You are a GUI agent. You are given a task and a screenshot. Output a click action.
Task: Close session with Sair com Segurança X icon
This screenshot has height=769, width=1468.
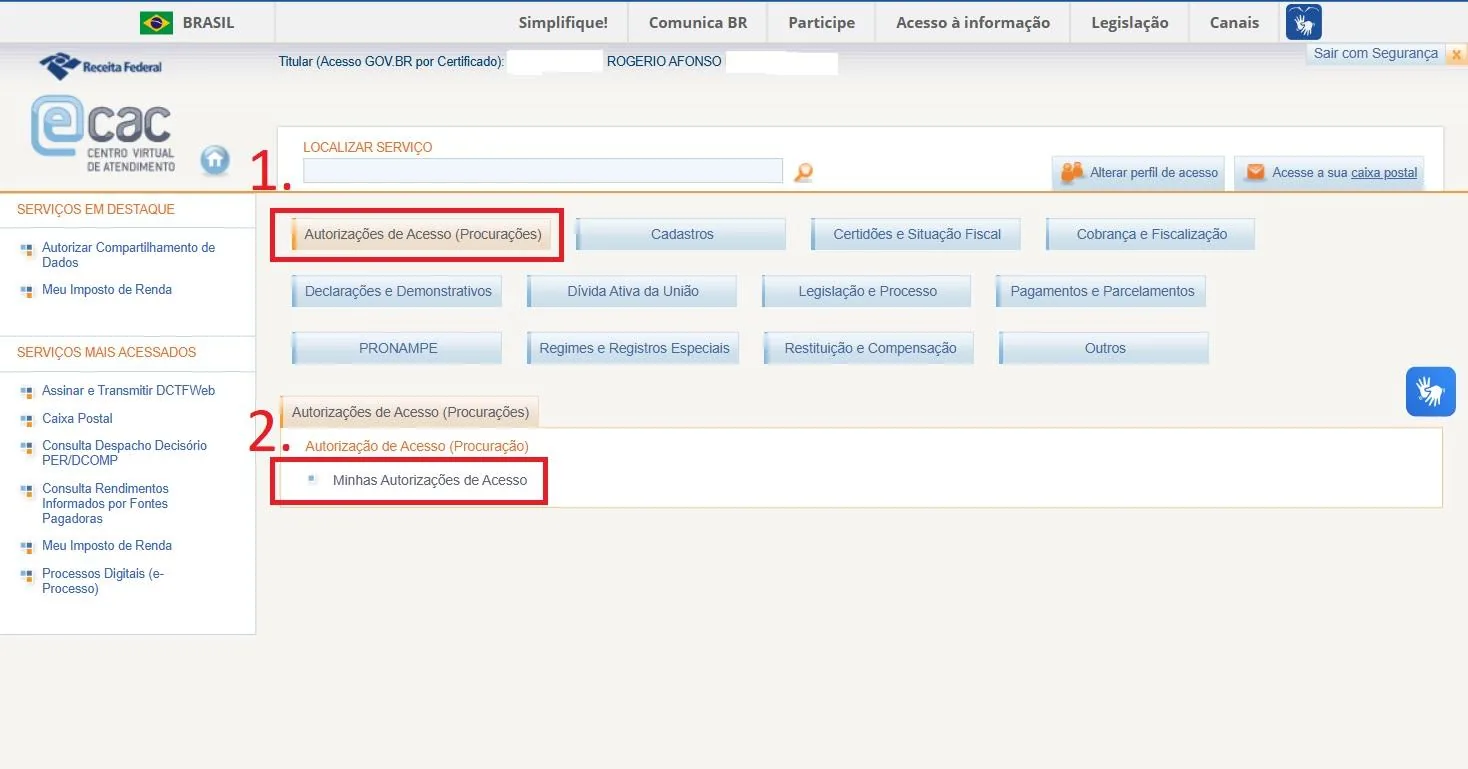tap(1456, 55)
